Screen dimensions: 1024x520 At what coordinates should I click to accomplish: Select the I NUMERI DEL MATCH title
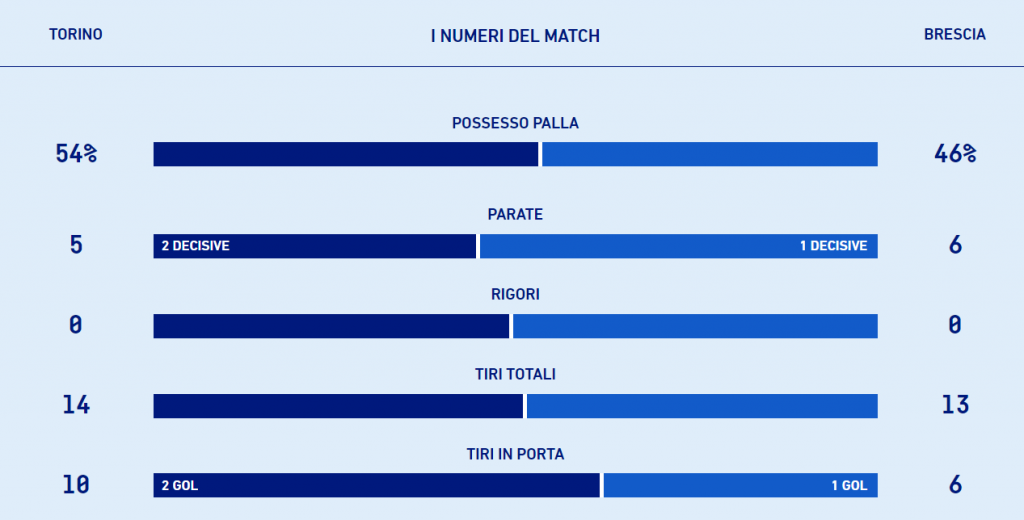[515, 36]
